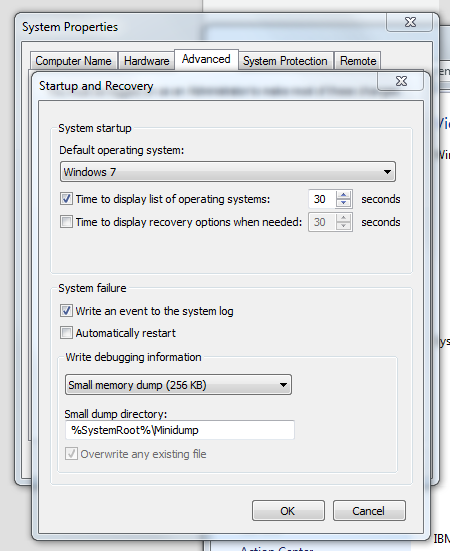
Task: Click the recovery options down arrow spinner
Action: click(x=344, y=226)
